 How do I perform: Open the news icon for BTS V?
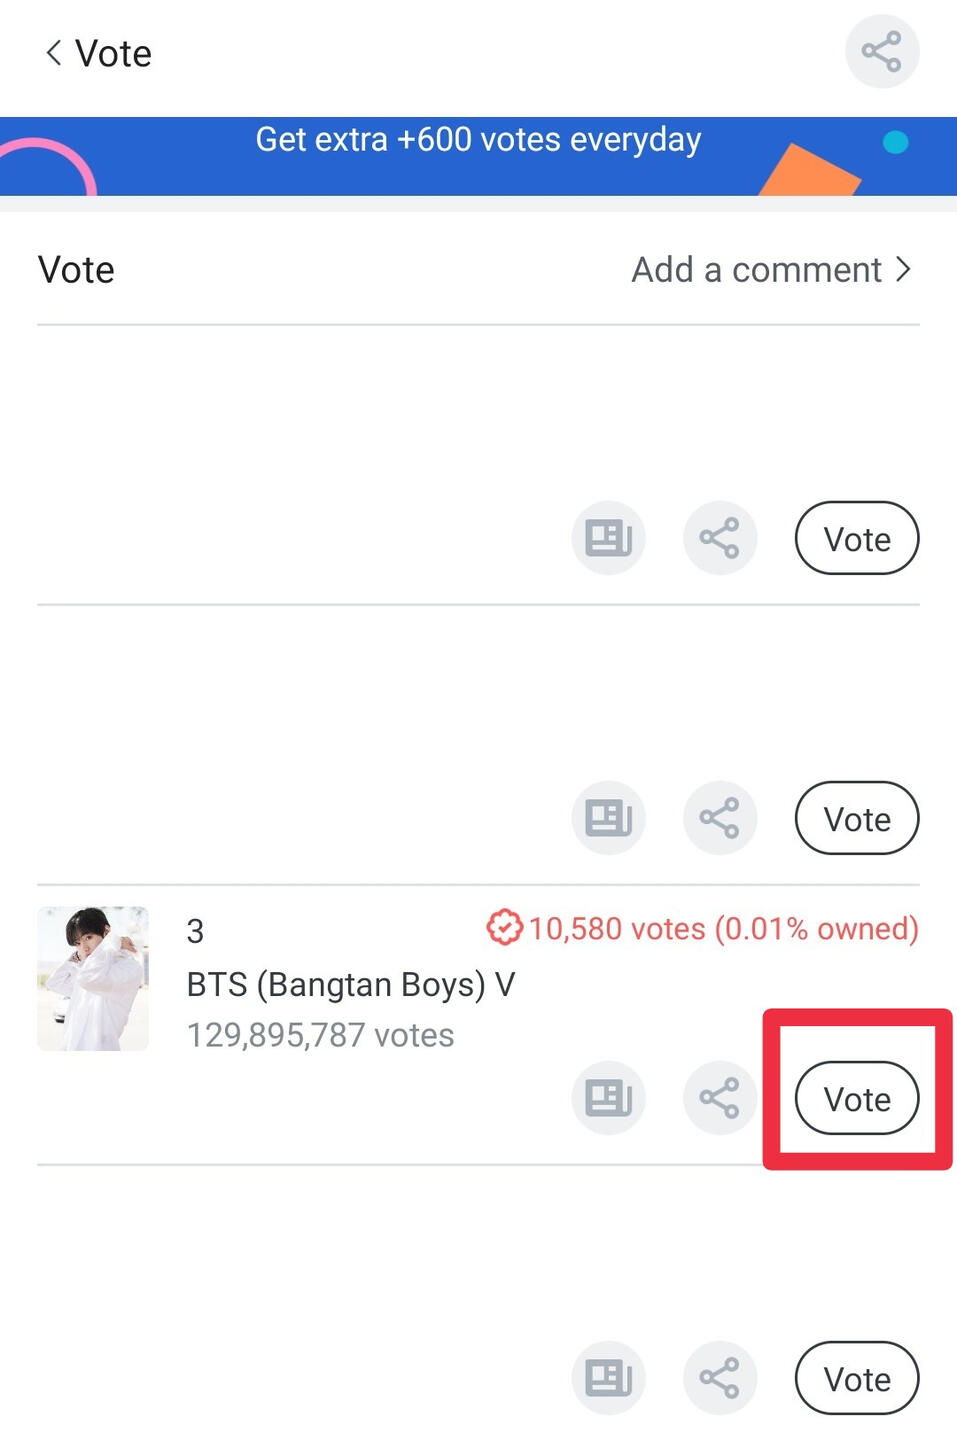point(608,1098)
